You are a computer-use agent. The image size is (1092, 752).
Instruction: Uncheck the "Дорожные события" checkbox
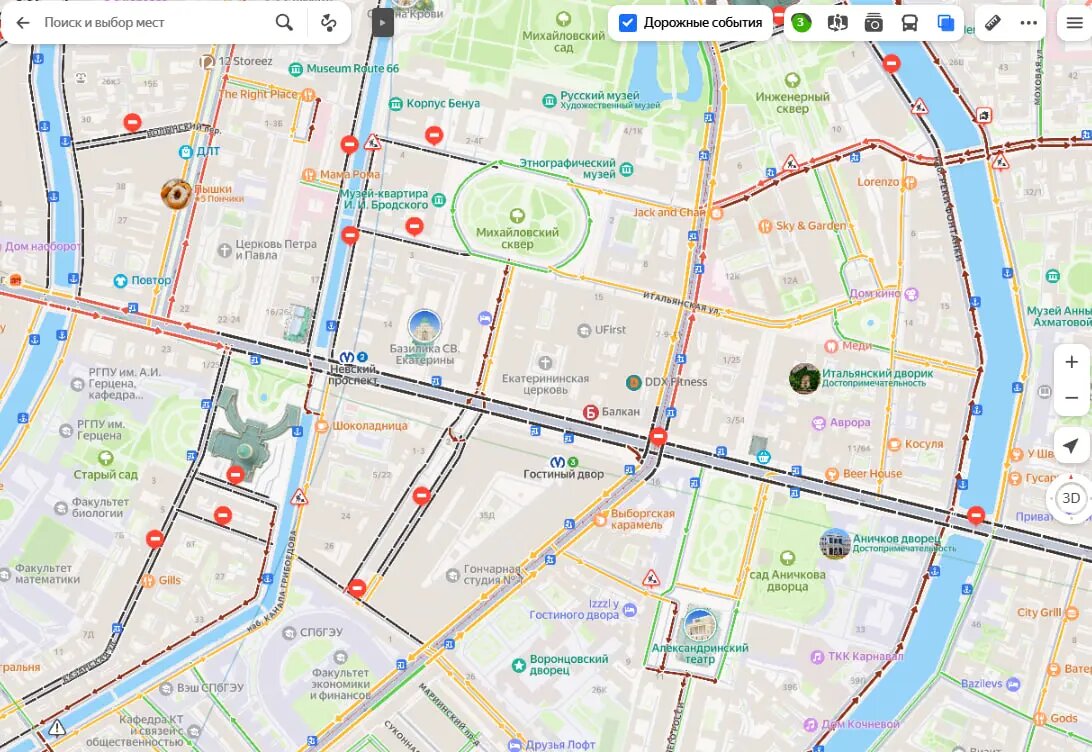tap(627, 23)
